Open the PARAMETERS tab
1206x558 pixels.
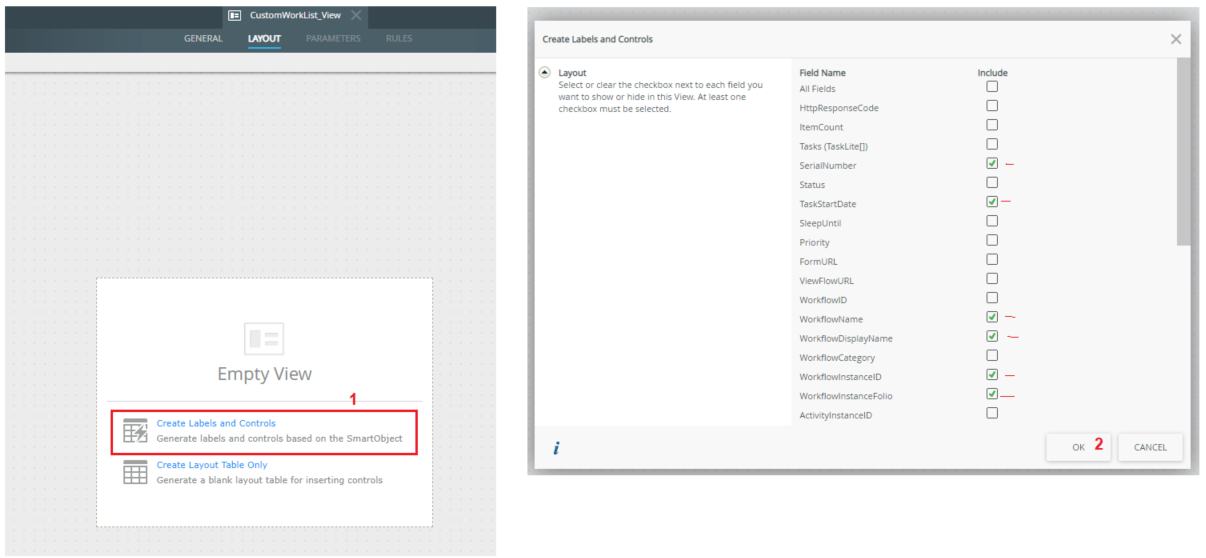pos(333,39)
